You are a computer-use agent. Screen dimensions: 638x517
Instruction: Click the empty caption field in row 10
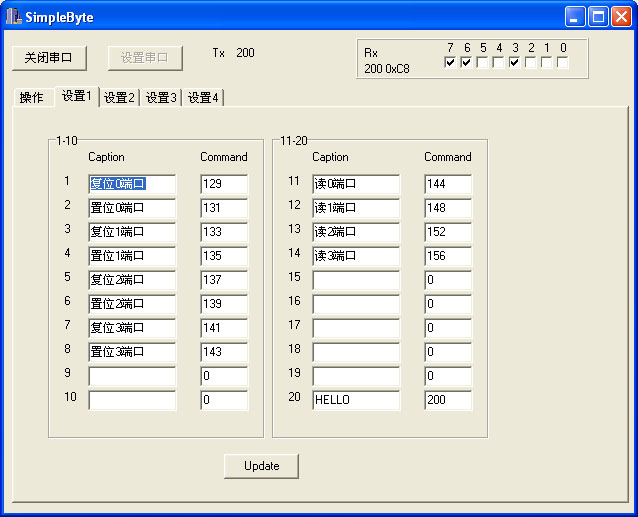(132, 400)
